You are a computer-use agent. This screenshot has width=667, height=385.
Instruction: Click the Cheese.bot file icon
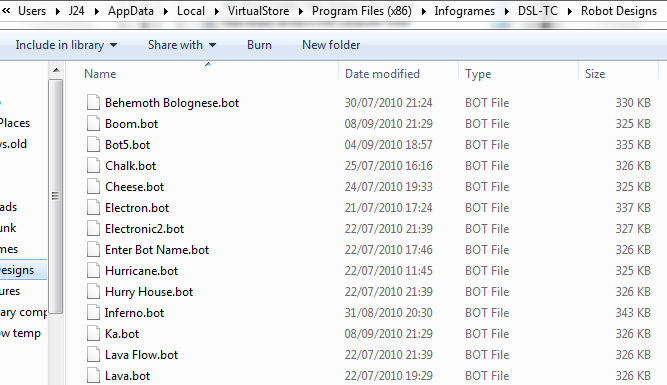pos(93,186)
